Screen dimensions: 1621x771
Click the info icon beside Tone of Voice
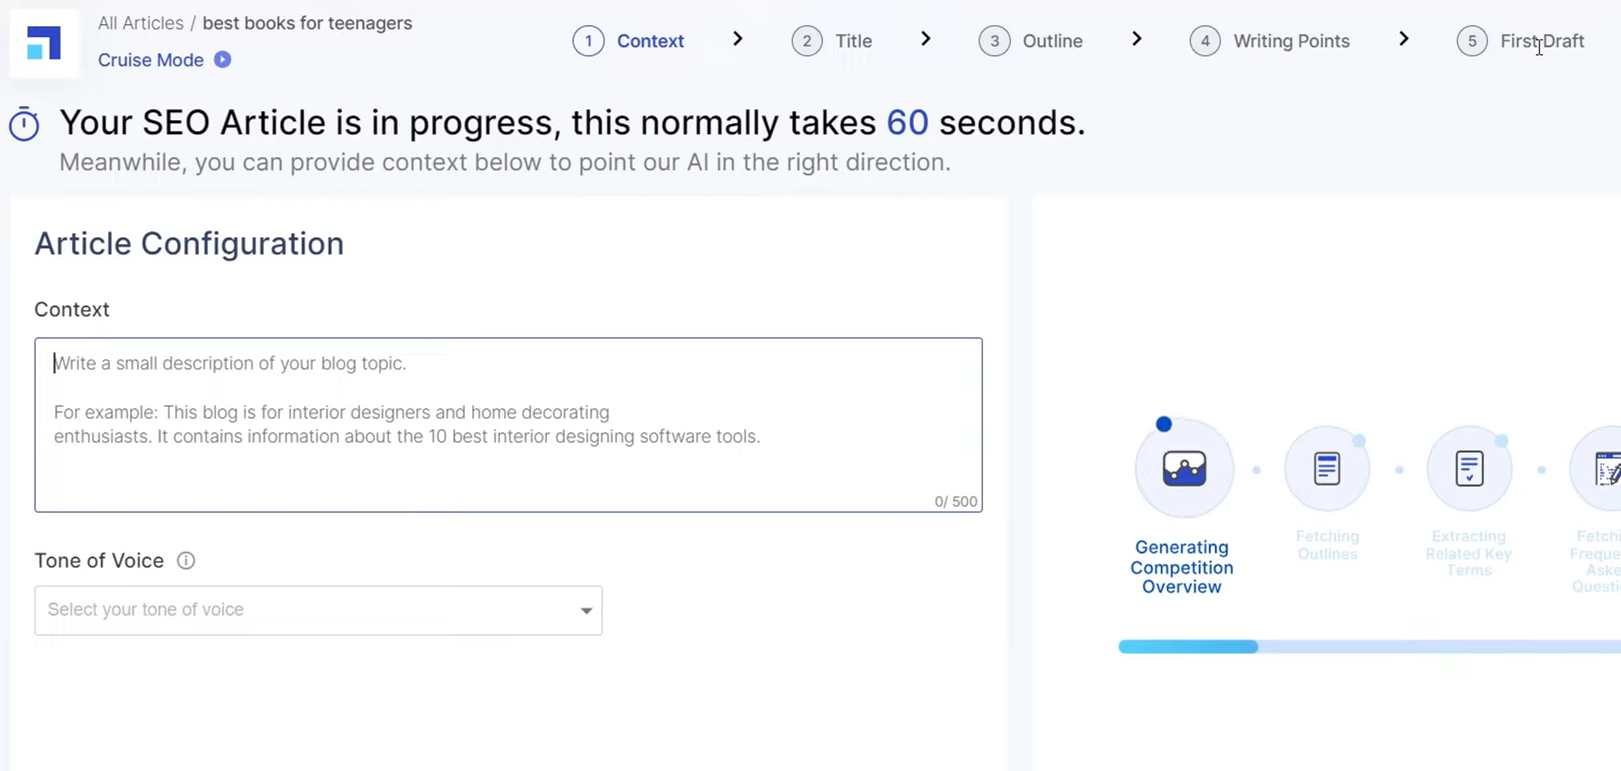pyautogui.click(x=186, y=560)
